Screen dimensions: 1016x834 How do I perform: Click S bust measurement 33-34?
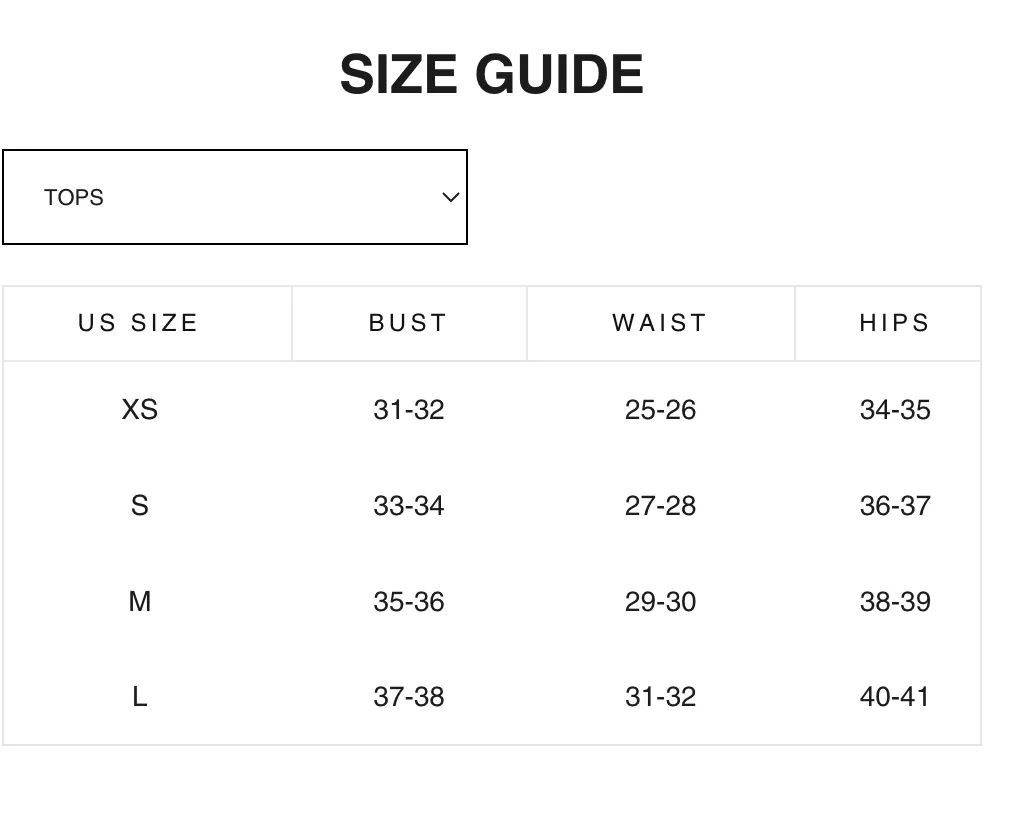click(x=409, y=505)
